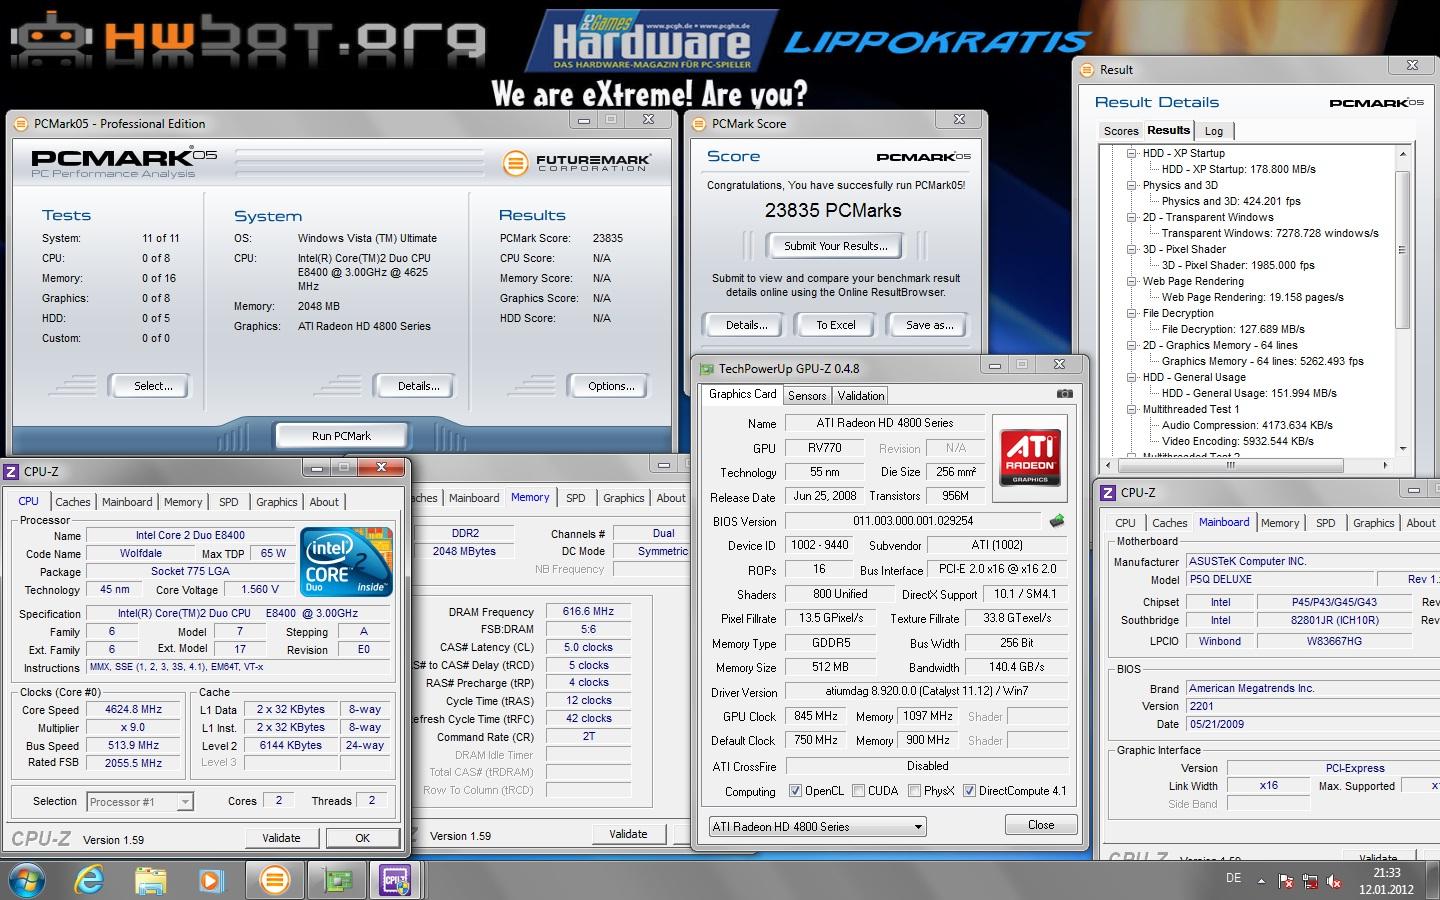Open Windows Start menu orb

pos(27,880)
